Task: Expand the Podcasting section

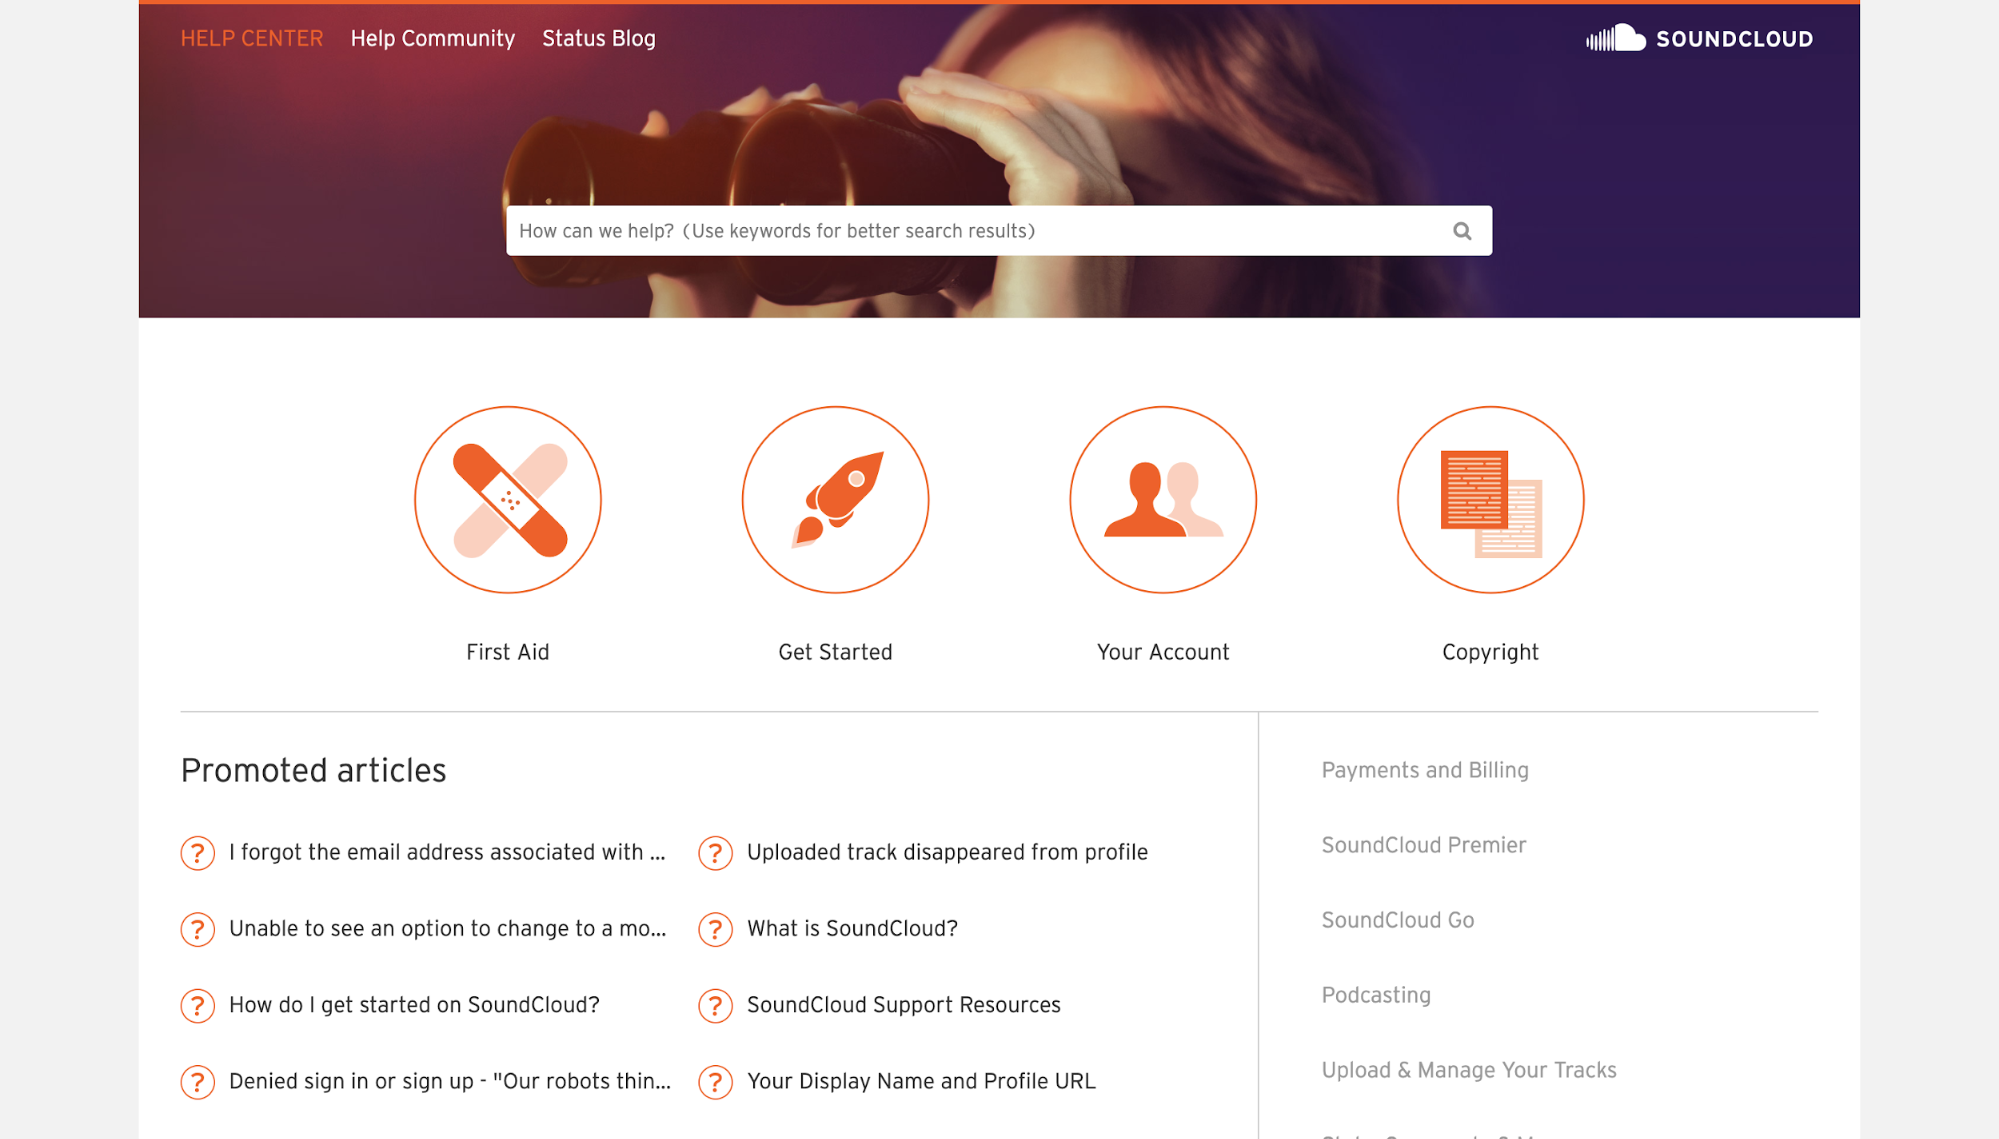Action: coord(1374,995)
